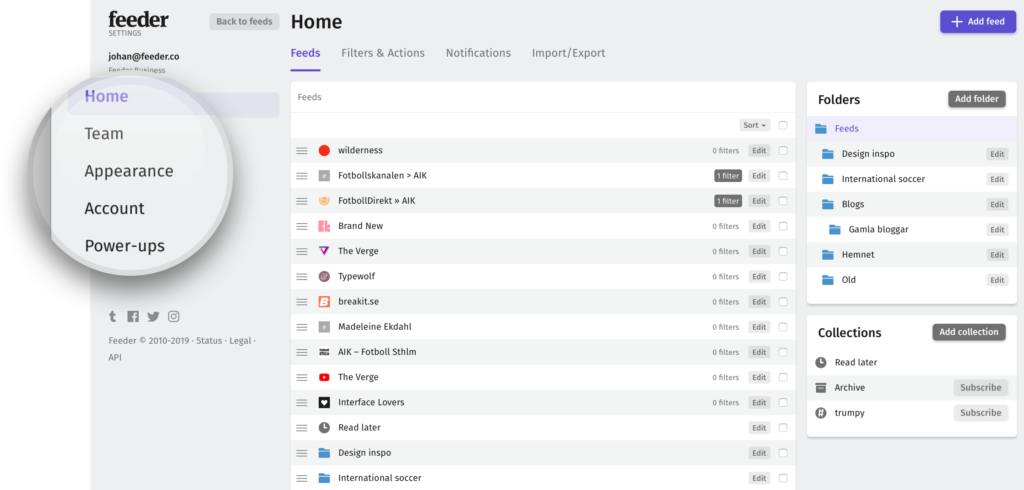Click the drag handle of wilderness row
The width and height of the screenshot is (1024, 490).
pos(302,150)
